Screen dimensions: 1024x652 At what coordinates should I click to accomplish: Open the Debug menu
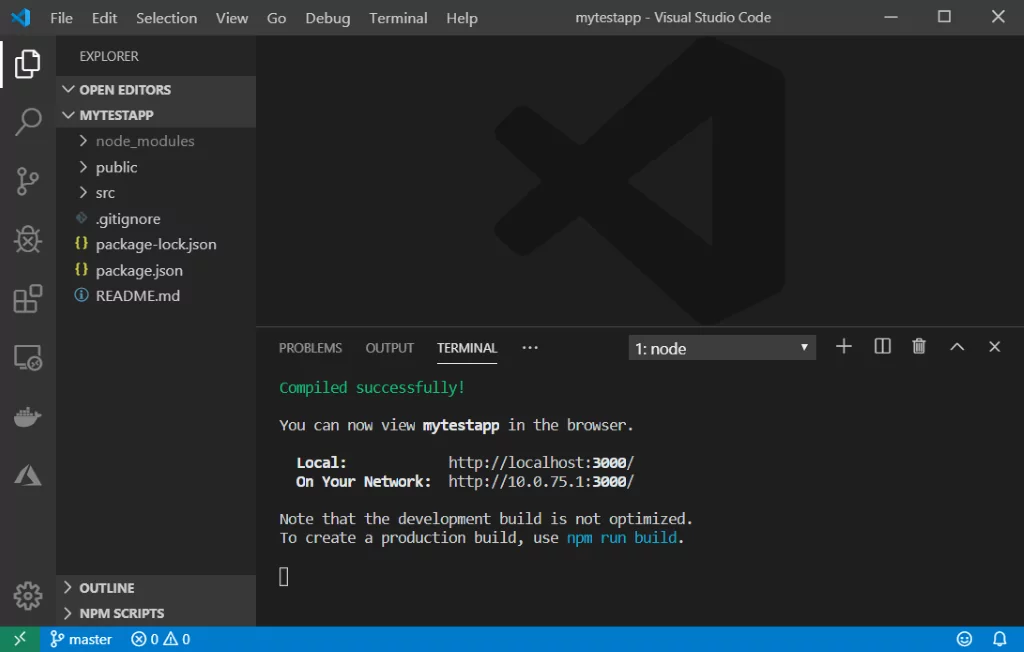tap(328, 18)
